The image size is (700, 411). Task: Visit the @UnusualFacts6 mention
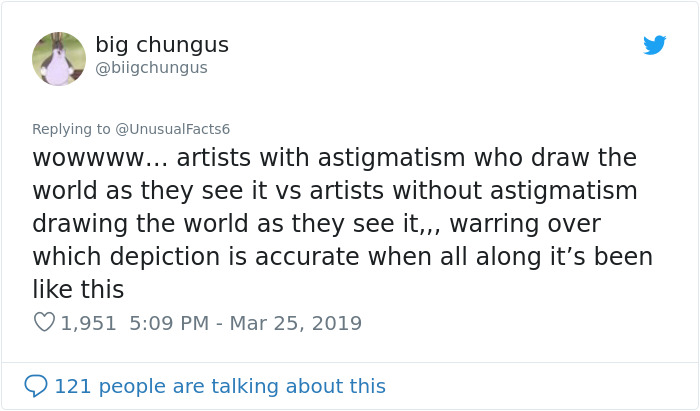pos(173,129)
